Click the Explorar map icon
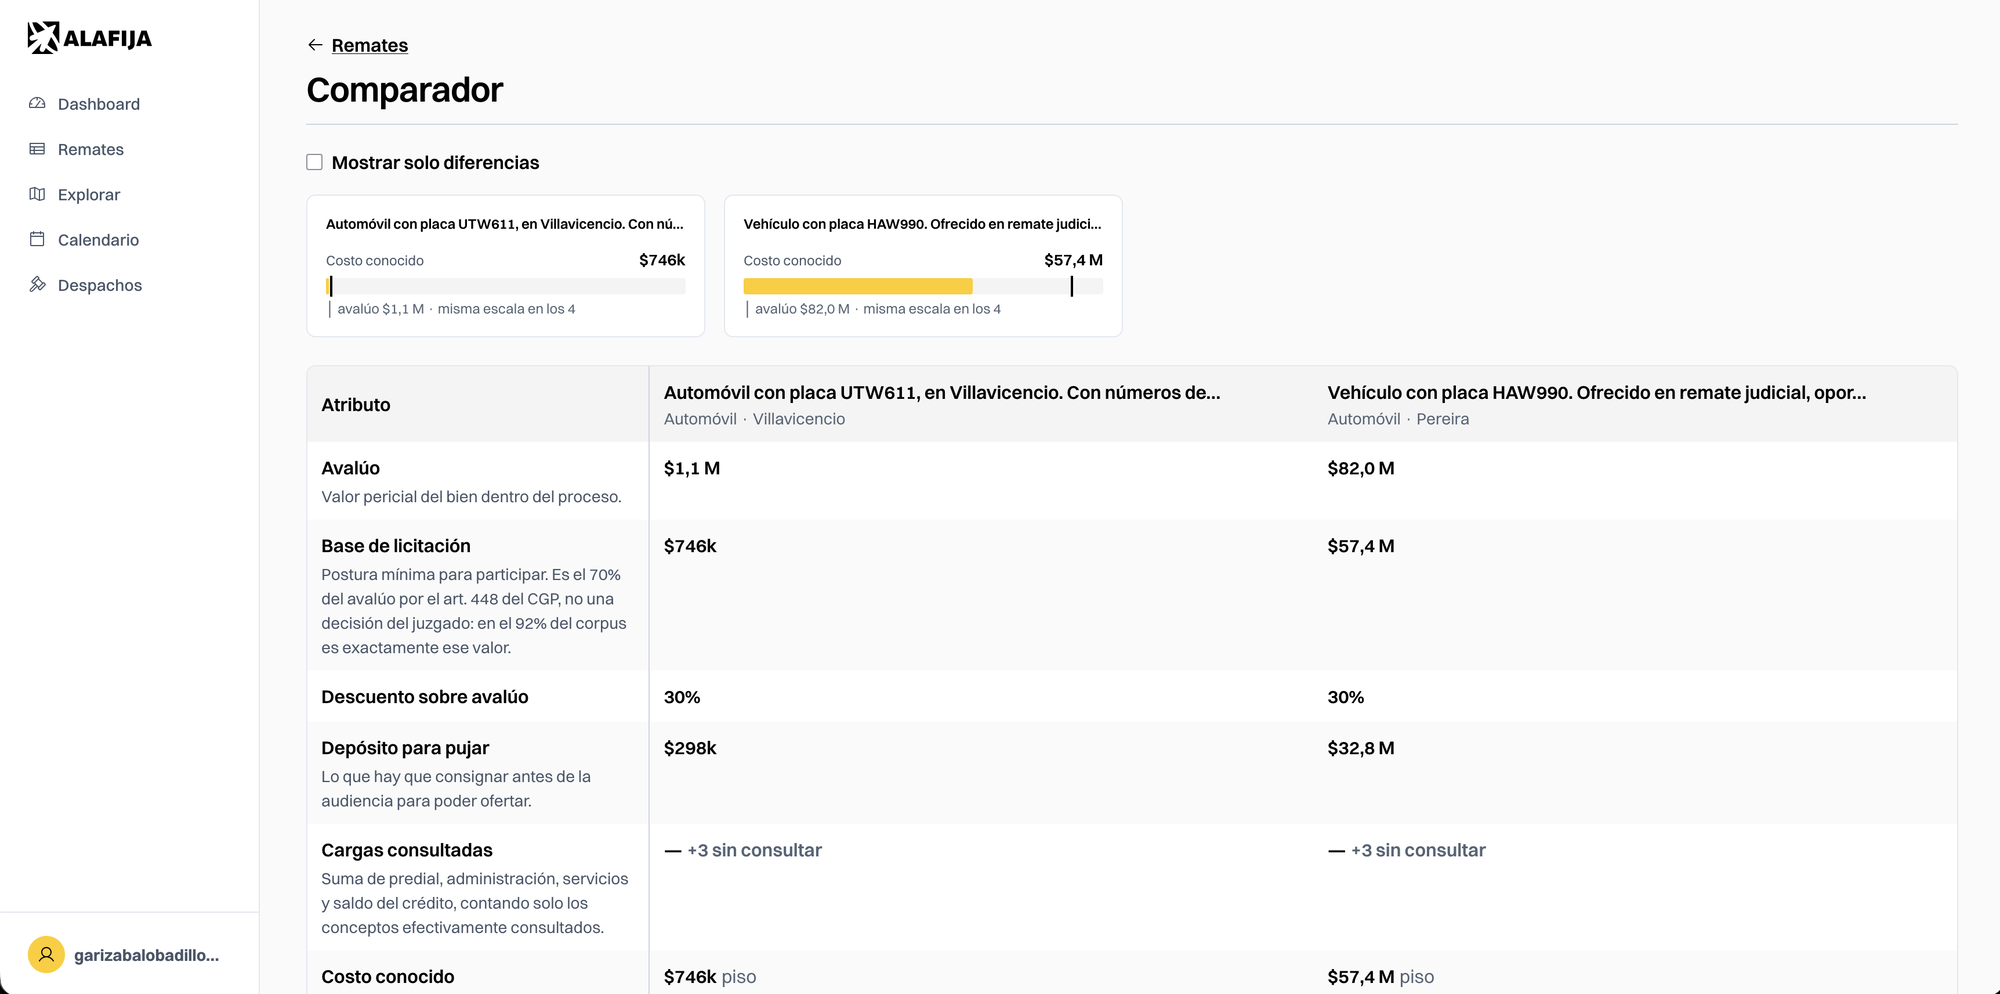Screen dimensions: 2000x994 point(37,194)
